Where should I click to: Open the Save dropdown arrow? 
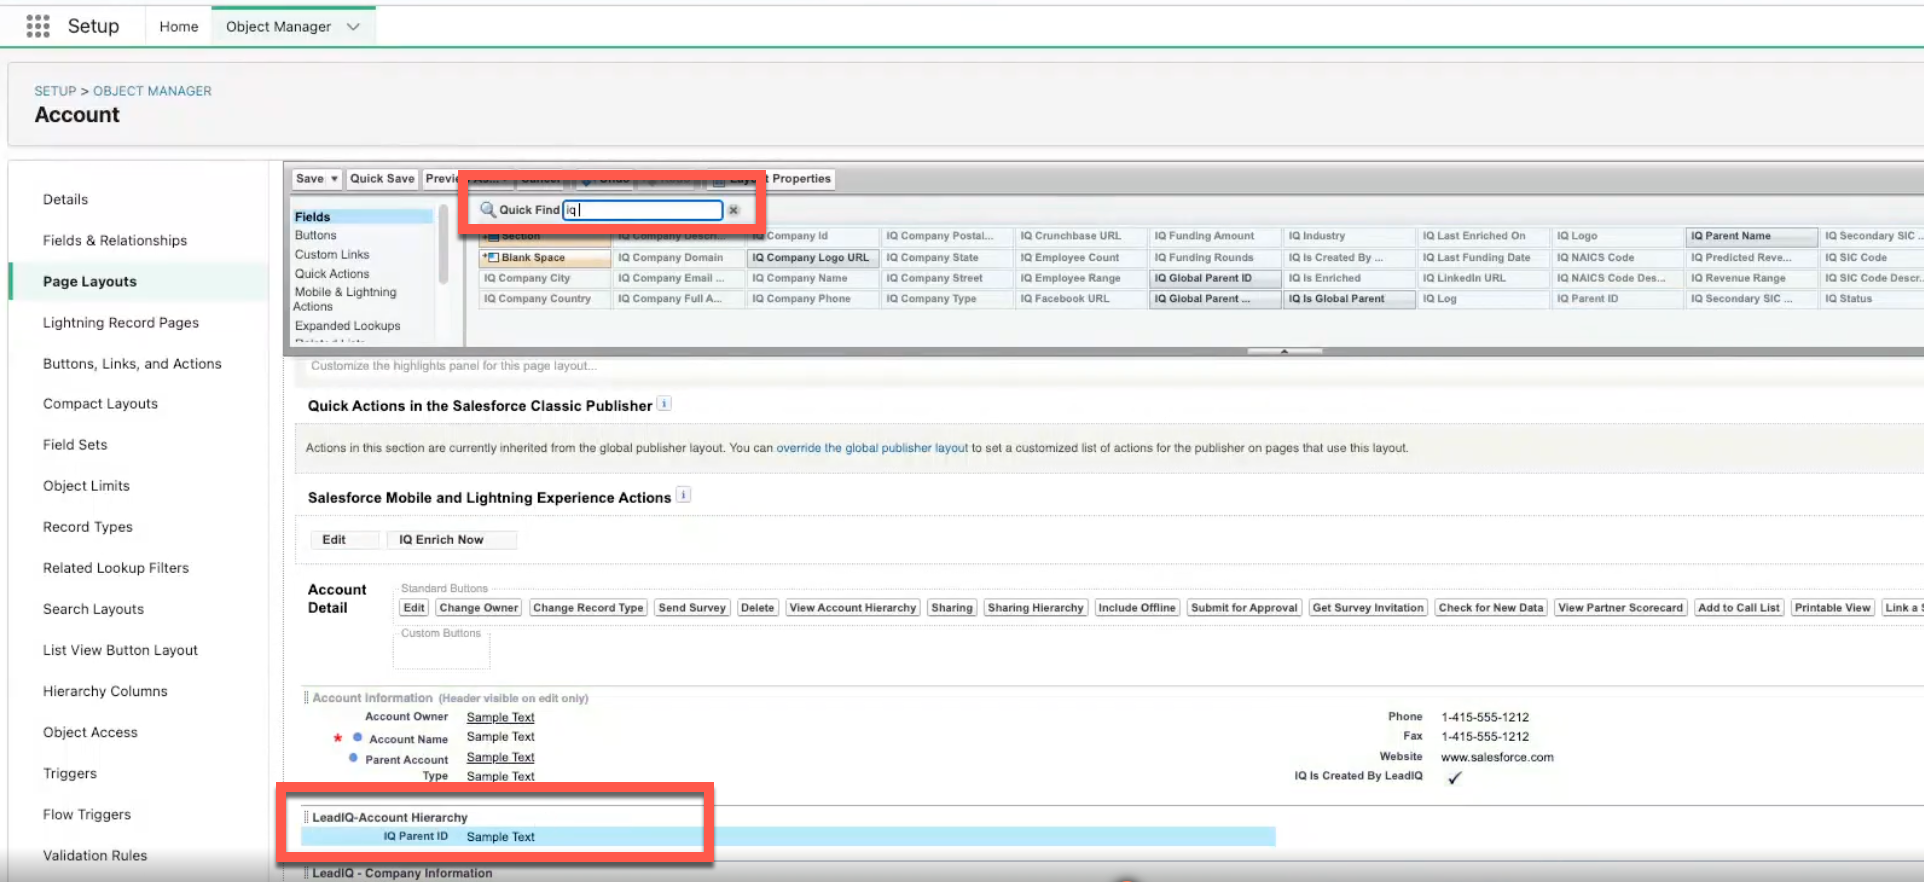(x=334, y=179)
